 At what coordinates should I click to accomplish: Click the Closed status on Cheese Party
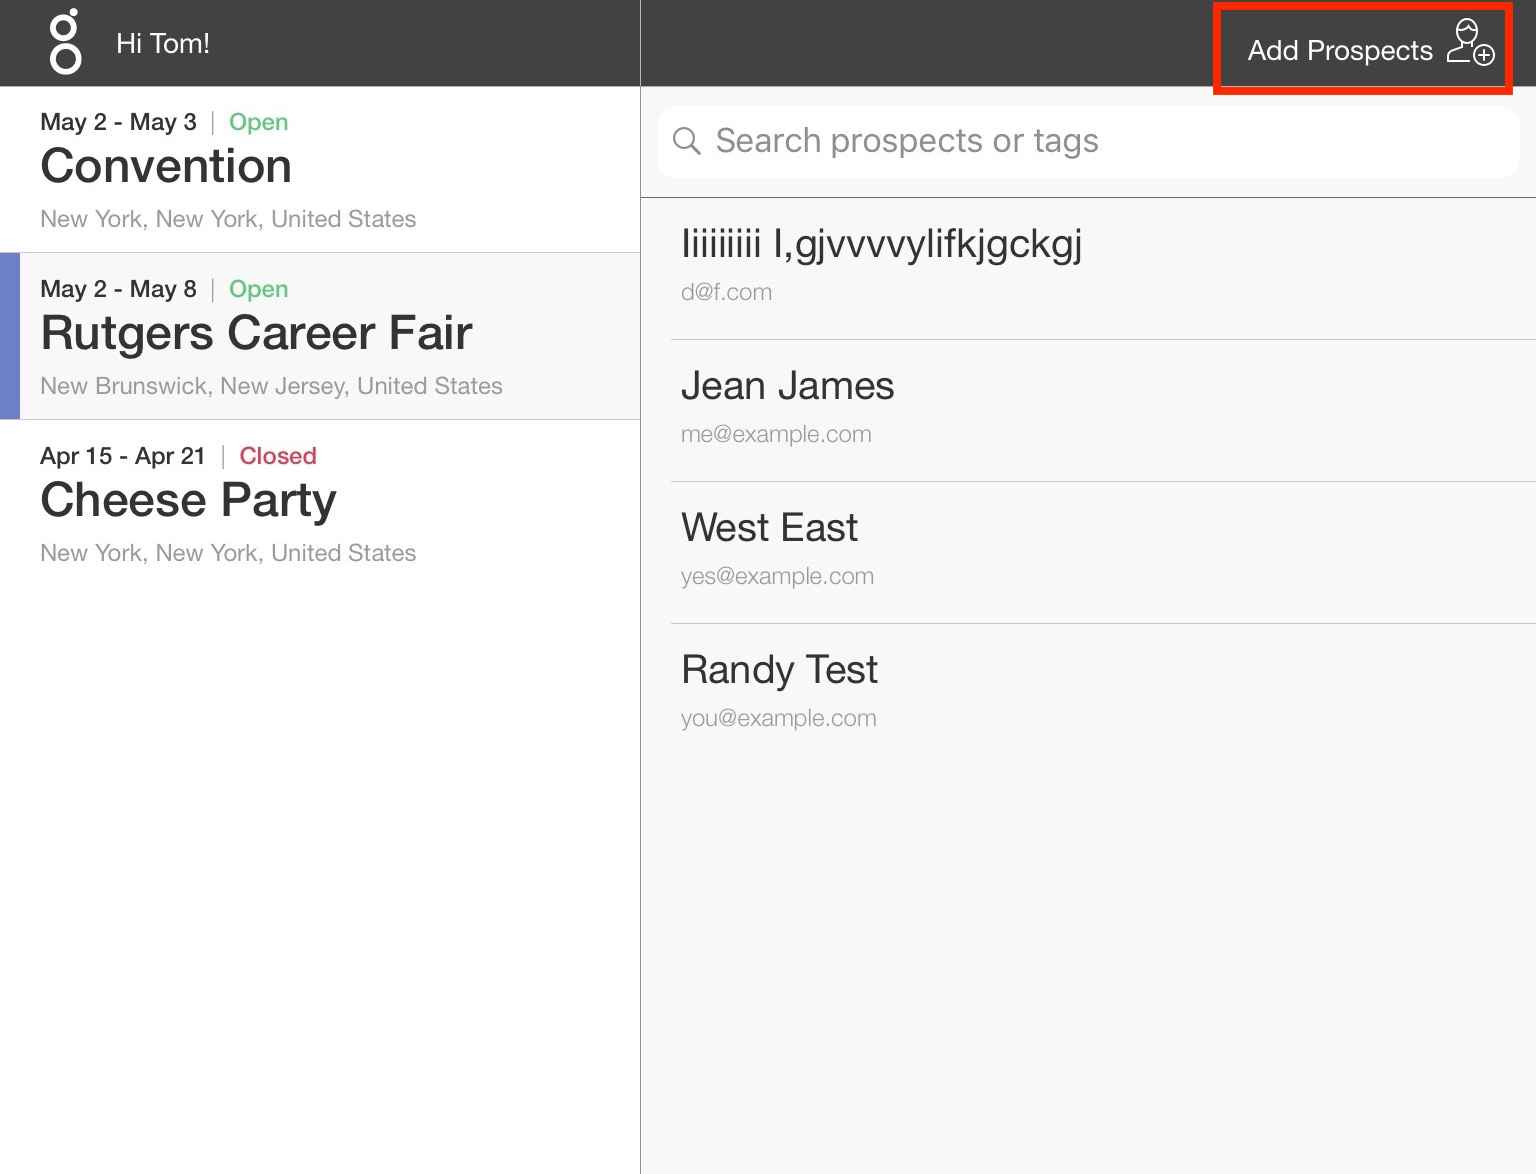[277, 456]
